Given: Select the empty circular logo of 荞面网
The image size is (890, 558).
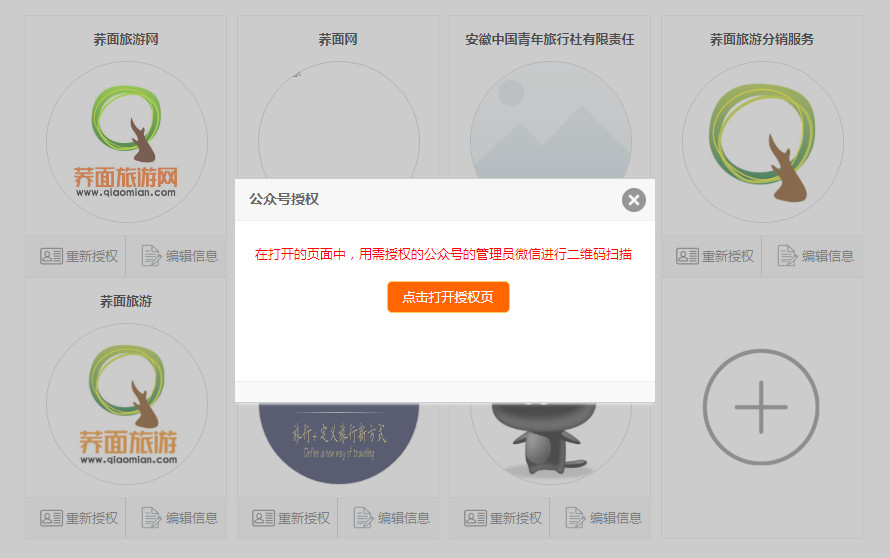Looking at the screenshot, I should click(x=339, y=120).
